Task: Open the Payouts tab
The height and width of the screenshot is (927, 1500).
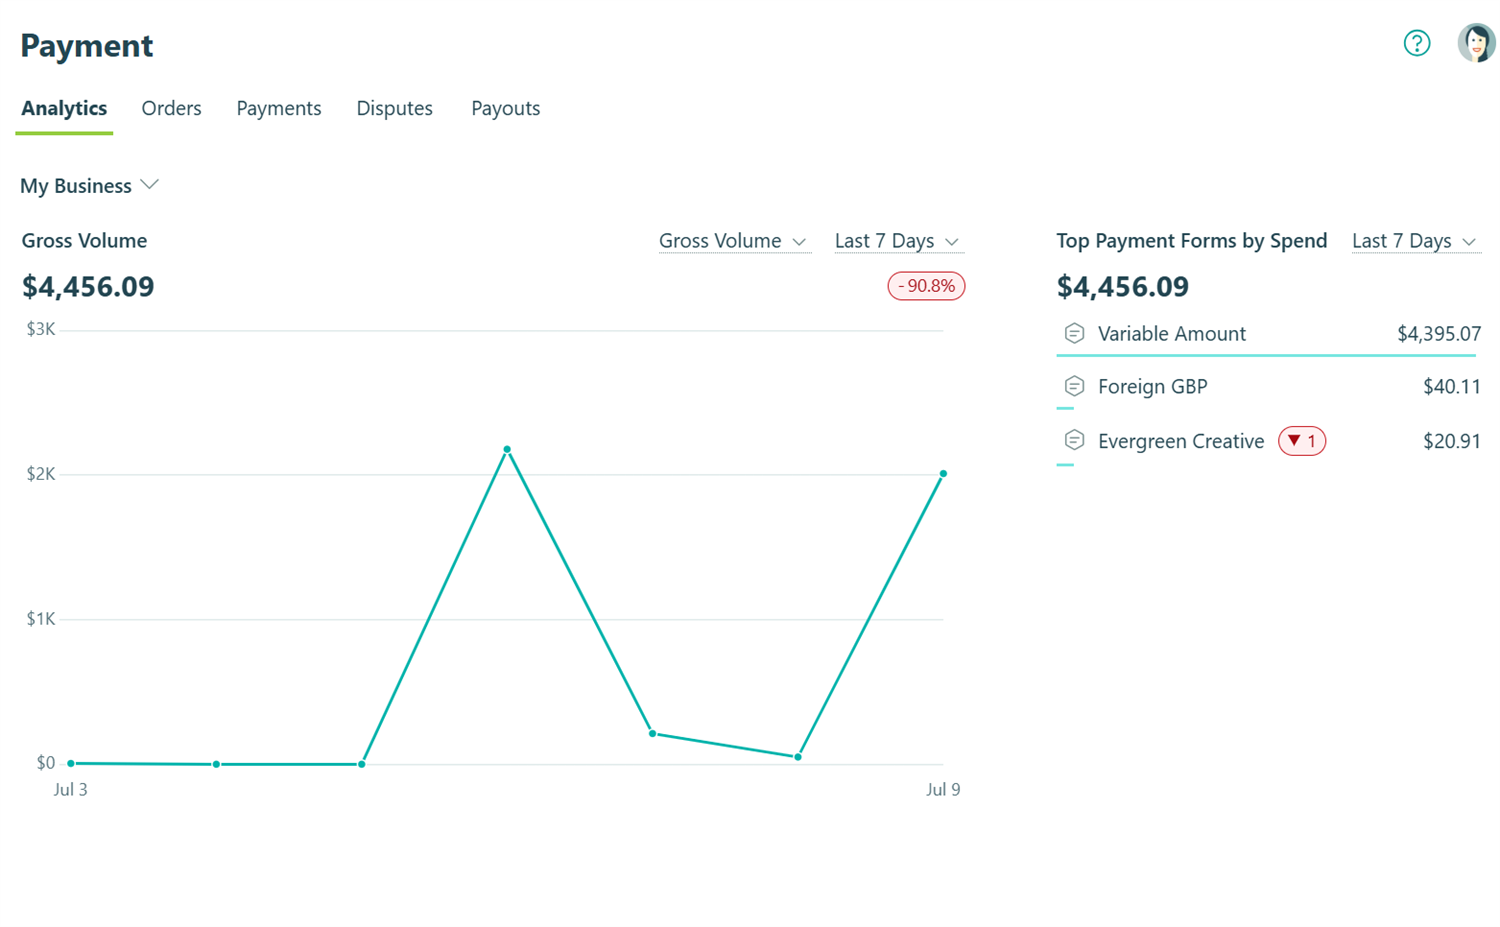Action: tap(505, 108)
